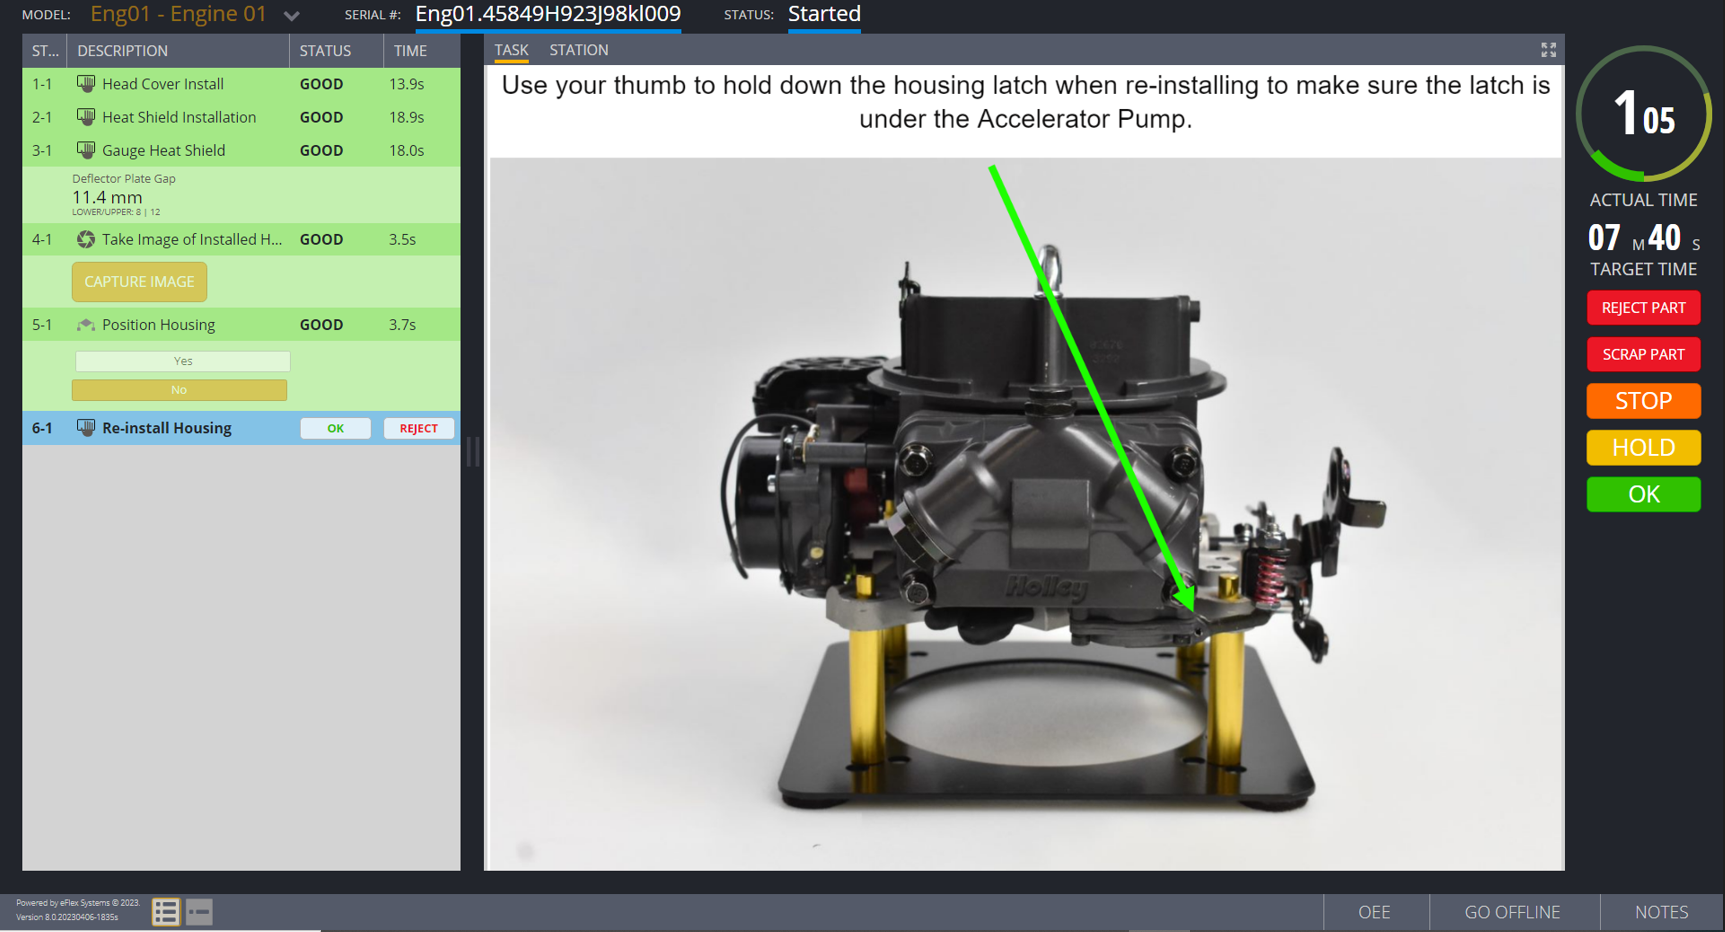Click the Gauge Heat Shield step icon
The image size is (1725, 932).
click(86, 150)
